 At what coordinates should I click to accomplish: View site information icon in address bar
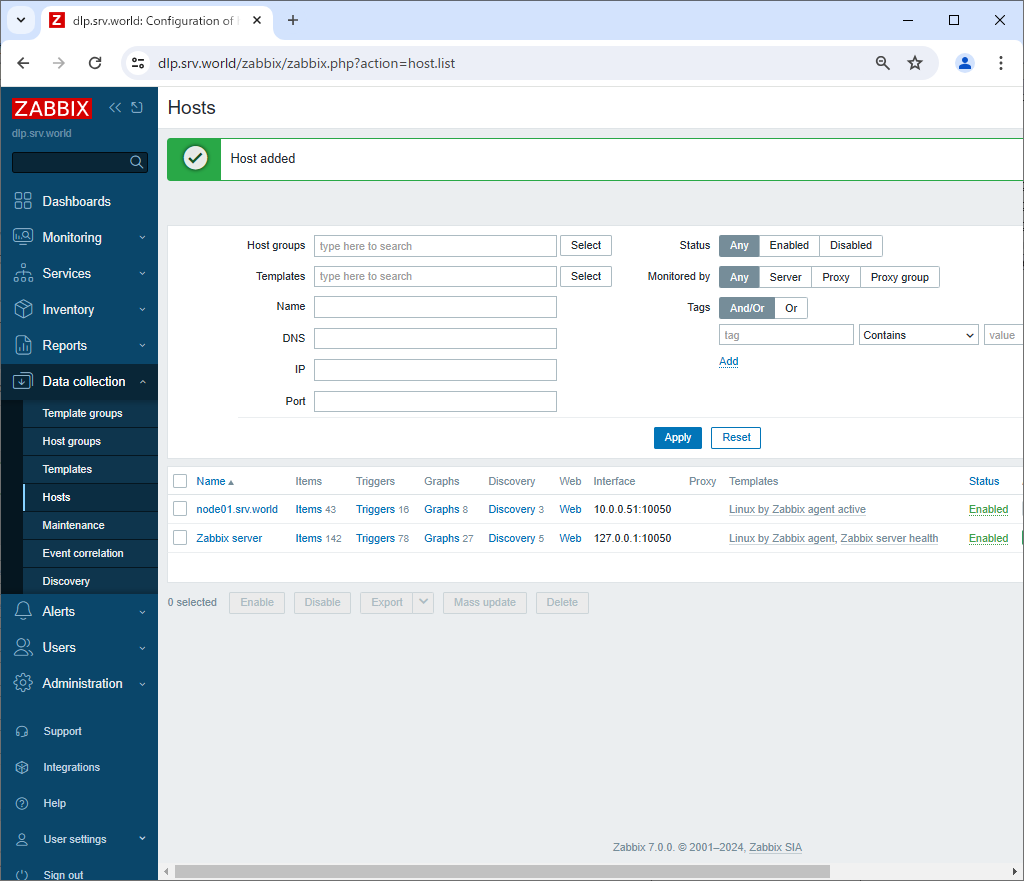pos(138,63)
